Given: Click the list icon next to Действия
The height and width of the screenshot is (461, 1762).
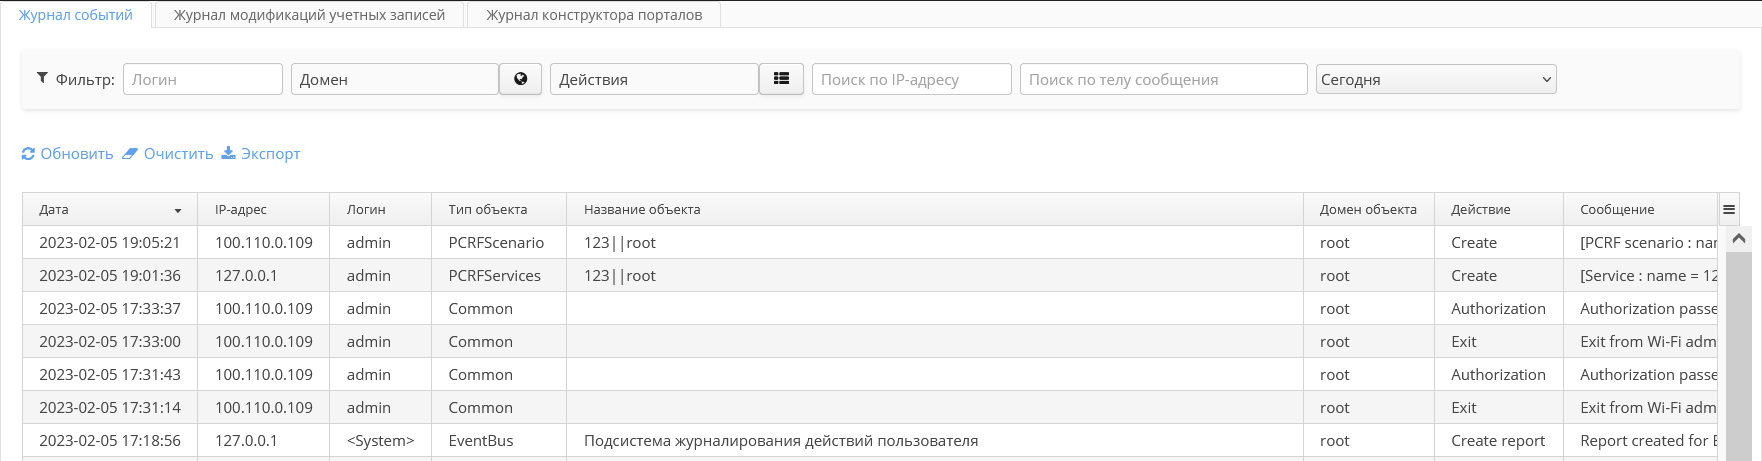Looking at the screenshot, I should pos(781,79).
